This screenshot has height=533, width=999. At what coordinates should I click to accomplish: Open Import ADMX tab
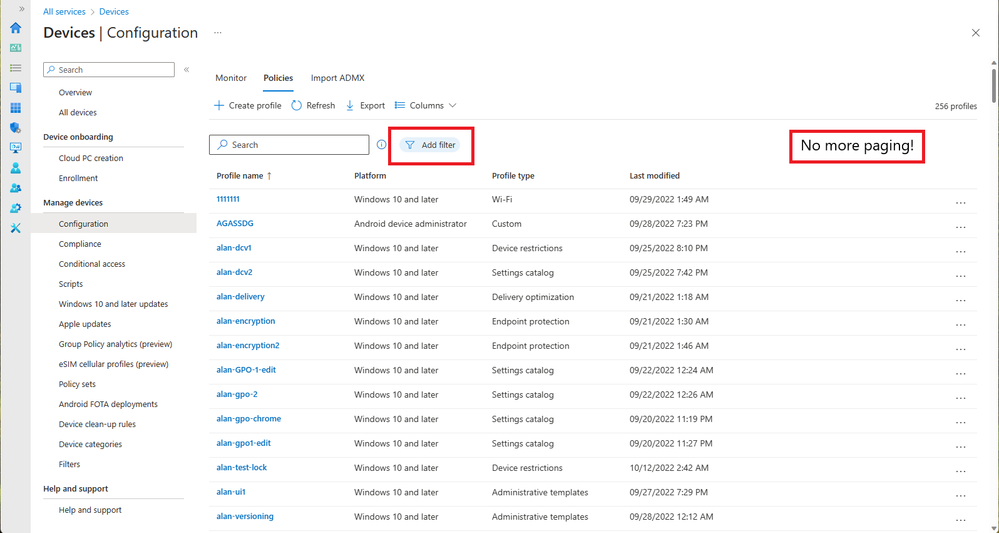coord(338,78)
